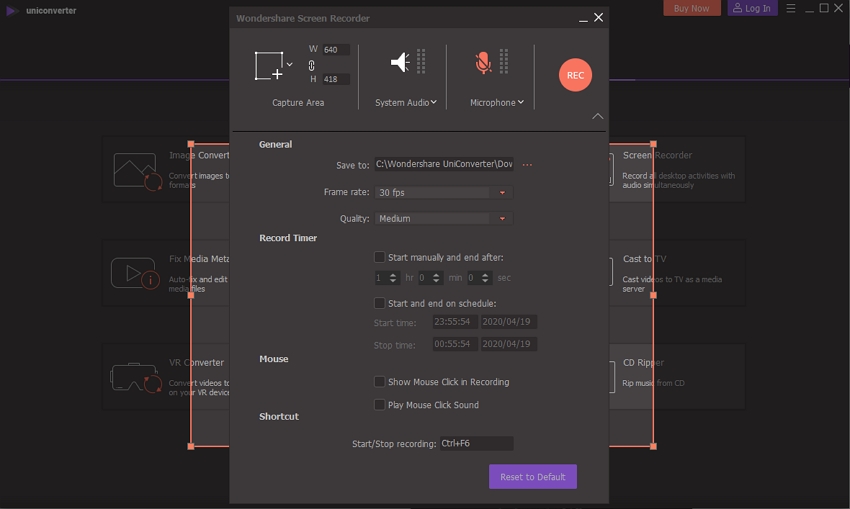The height and width of the screenshot is (509, 850).
Task: Start recording with the REC button
Action: pyautogui.click(x=575, y=75)
